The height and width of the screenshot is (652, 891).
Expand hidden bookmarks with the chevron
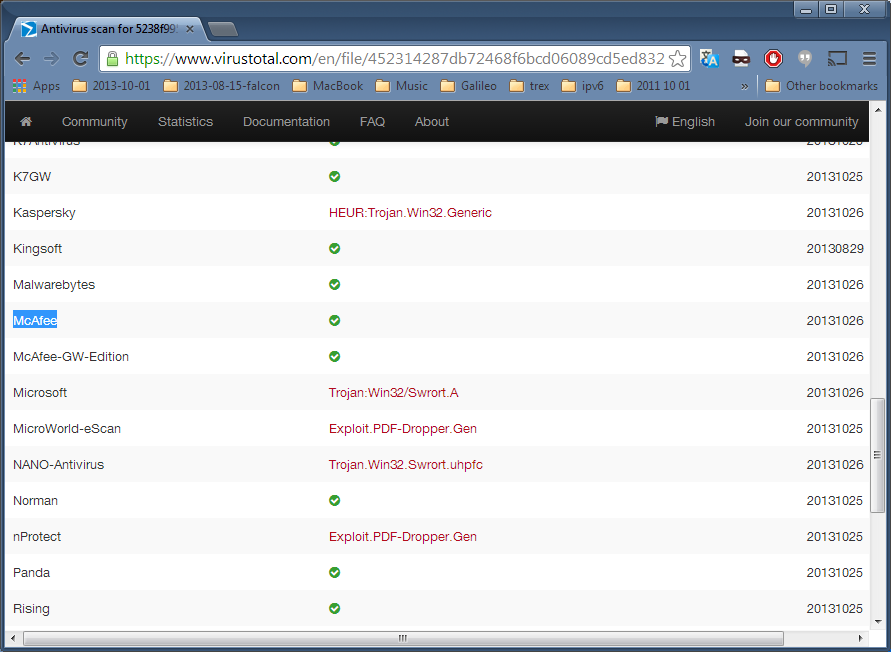click(744, 86)
